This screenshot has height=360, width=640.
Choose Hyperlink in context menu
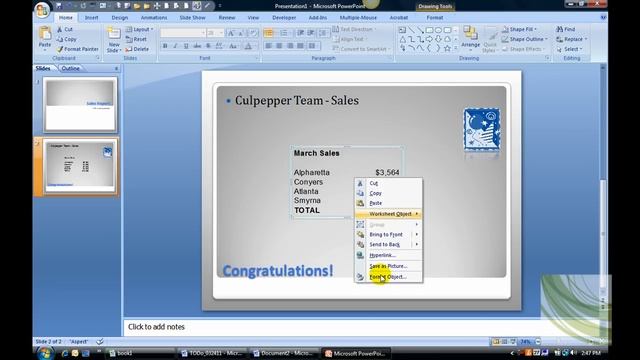point(388,256)
